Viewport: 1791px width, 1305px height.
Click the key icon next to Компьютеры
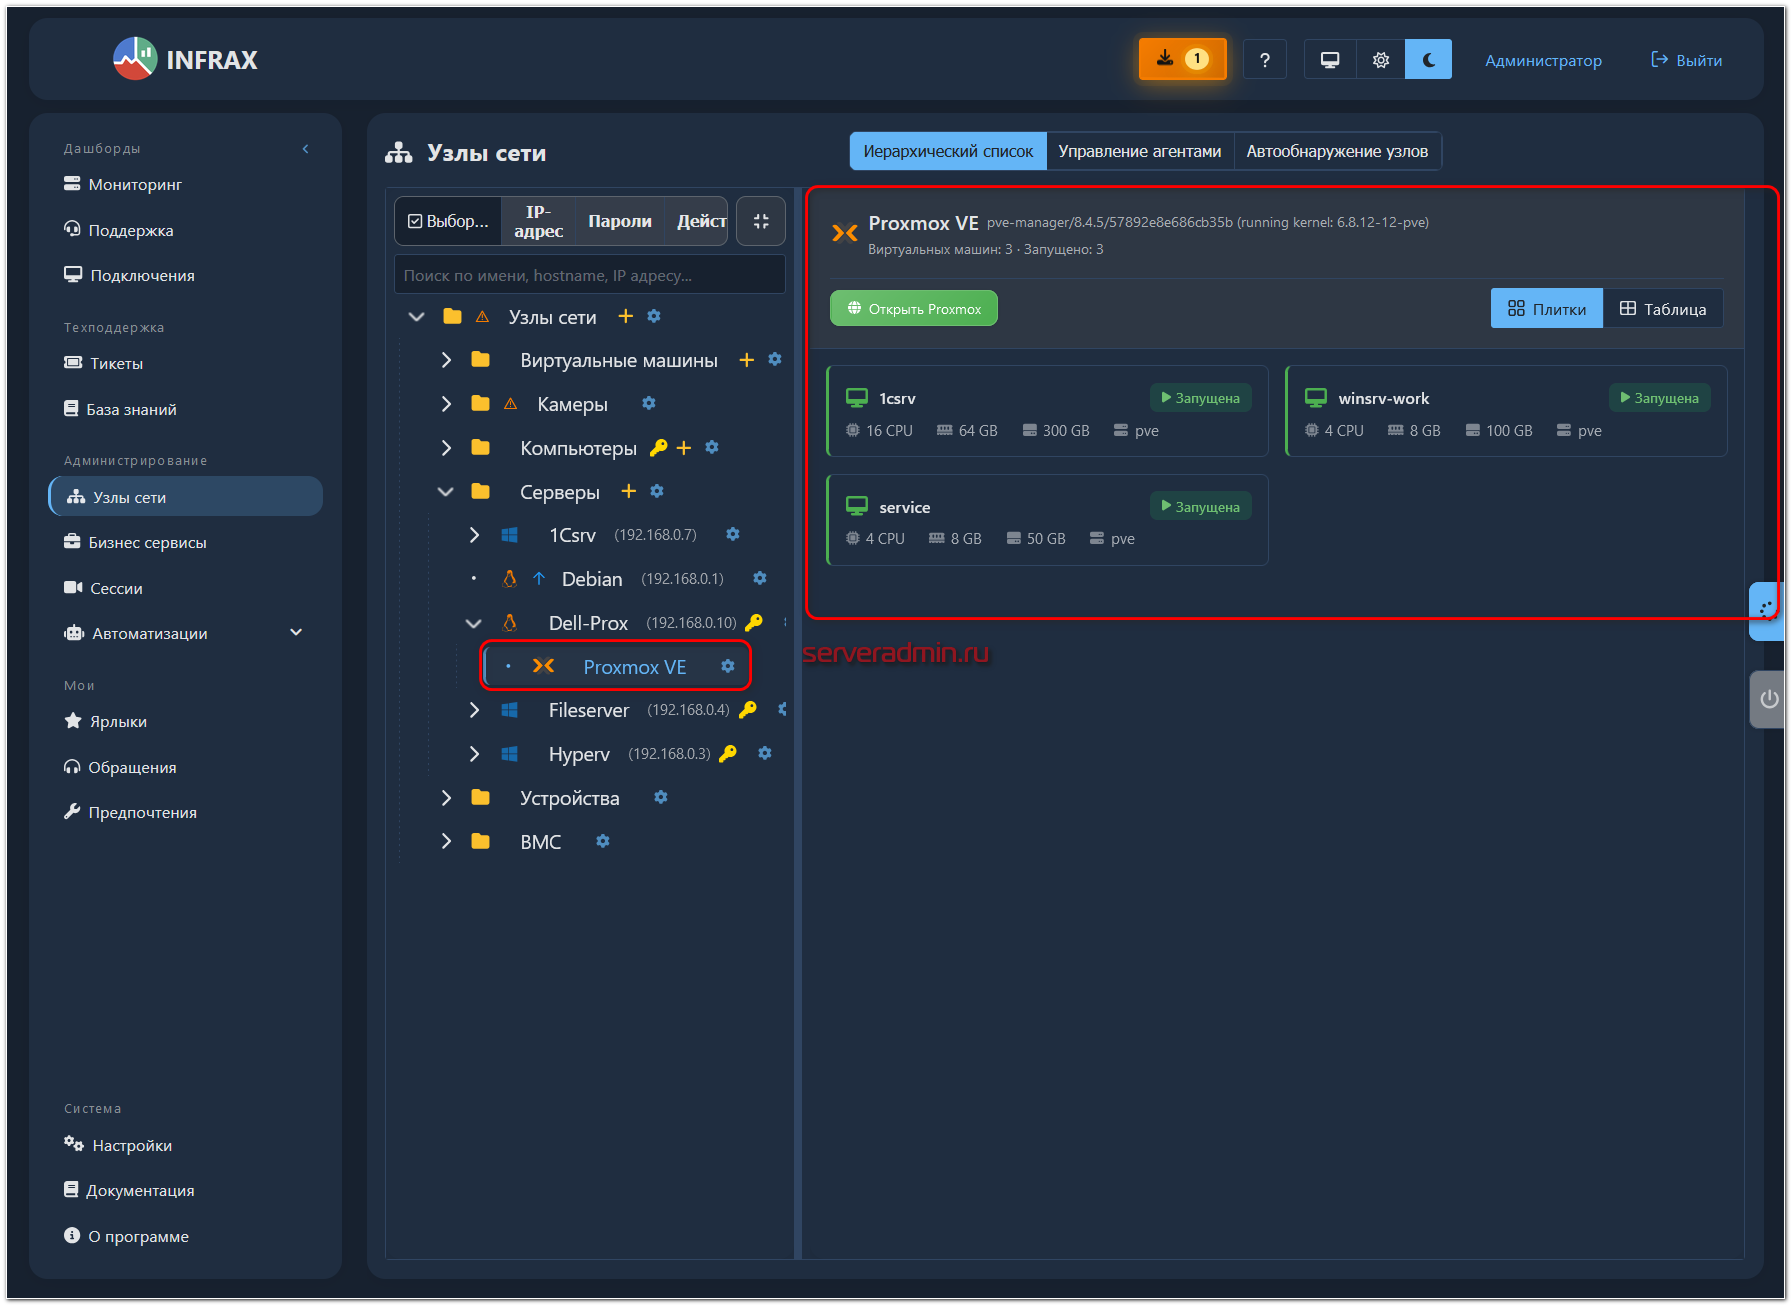[x=658, y=448]
